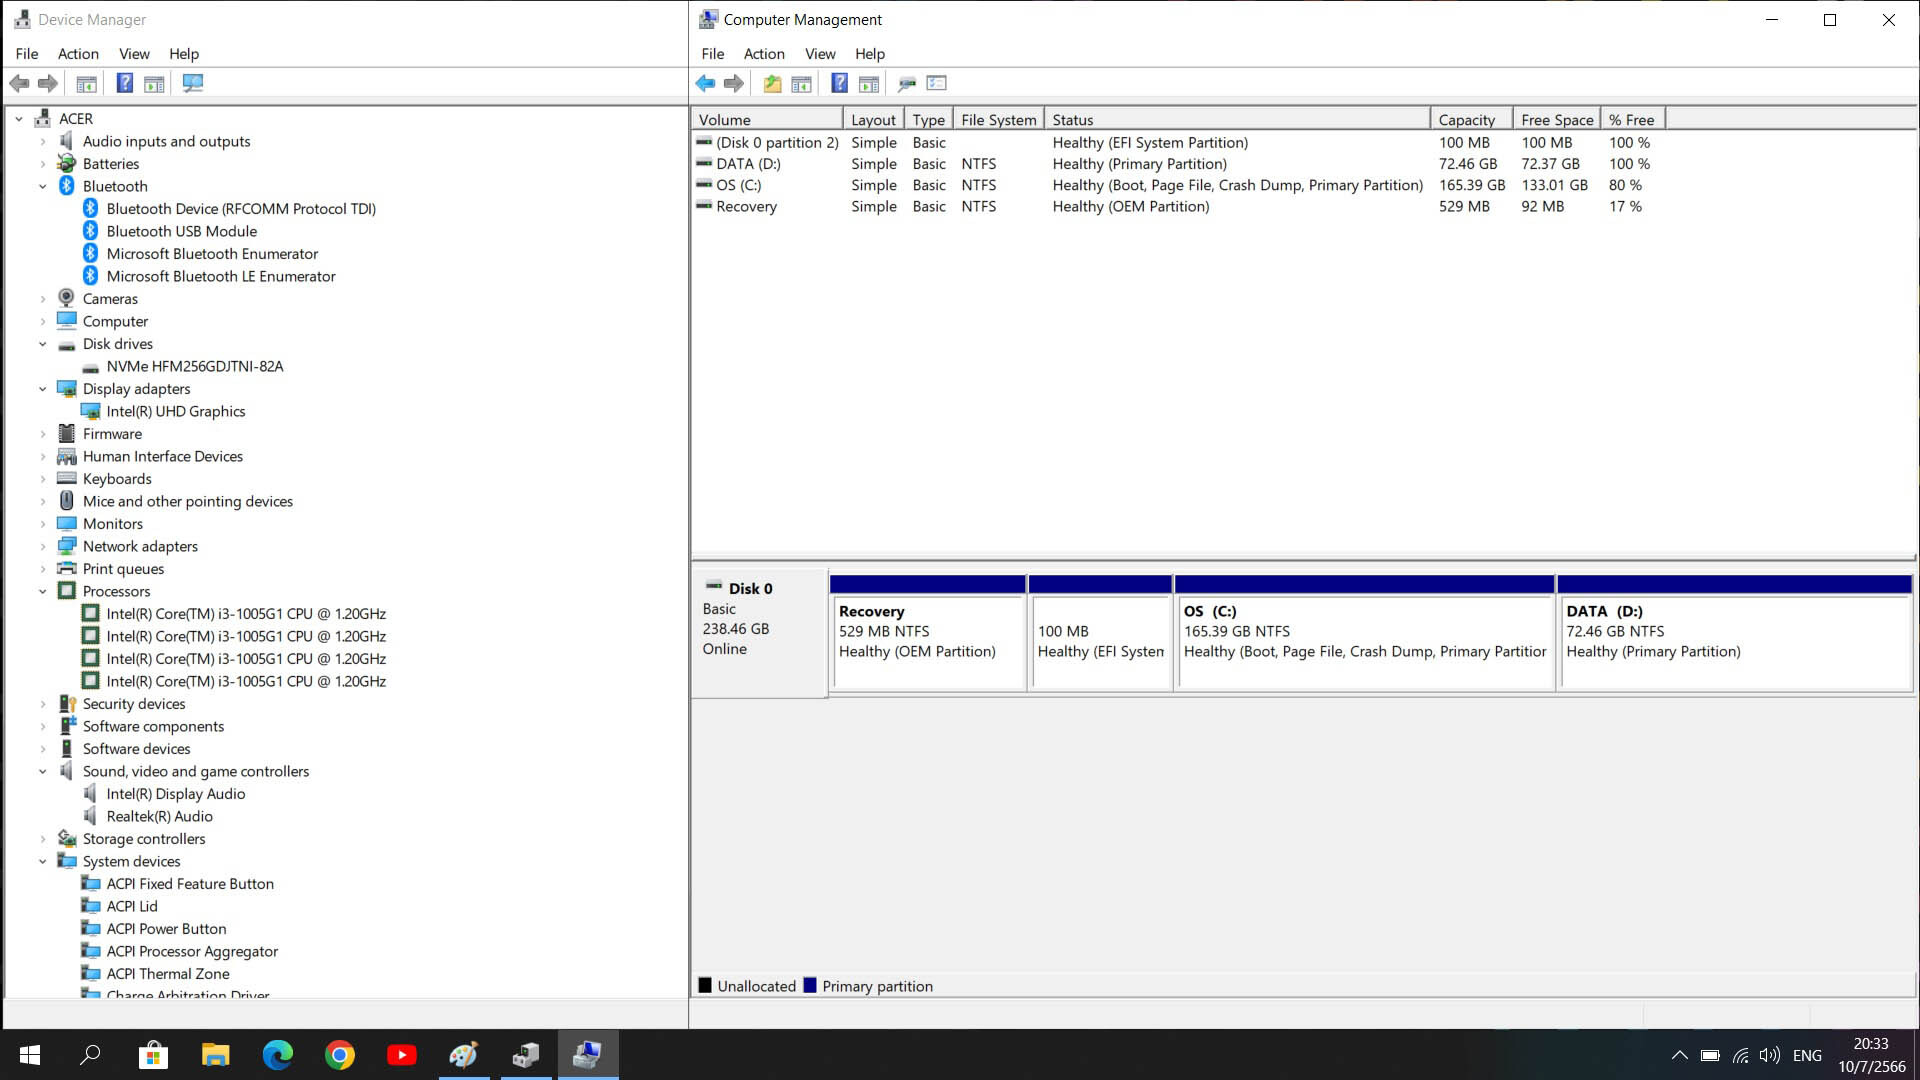
Task: Click Back arrow in Computer Management toolbar
Action: (x=705, y=84)
